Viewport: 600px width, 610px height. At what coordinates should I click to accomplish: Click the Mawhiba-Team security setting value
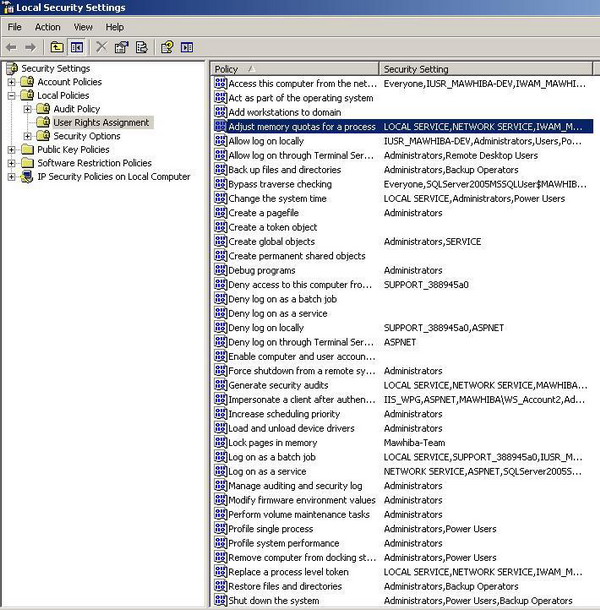click(414, 443)
